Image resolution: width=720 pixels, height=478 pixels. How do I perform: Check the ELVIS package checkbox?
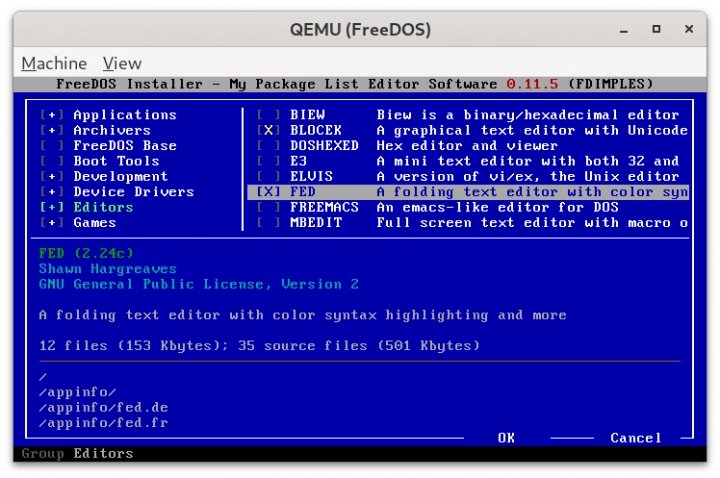[268, 176]
